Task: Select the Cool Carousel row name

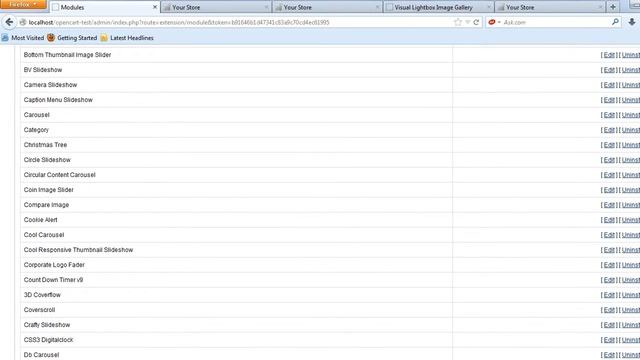Action: (x=44, y=235)
